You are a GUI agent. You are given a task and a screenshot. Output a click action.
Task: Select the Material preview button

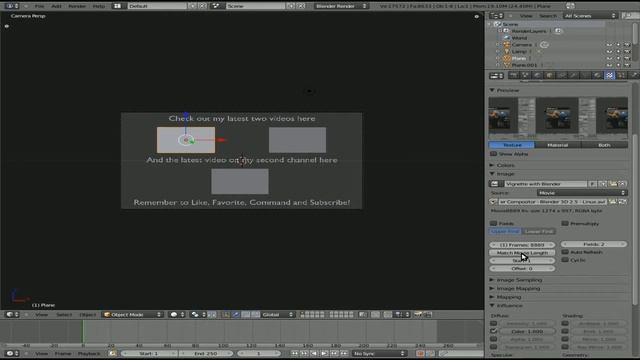558,145
